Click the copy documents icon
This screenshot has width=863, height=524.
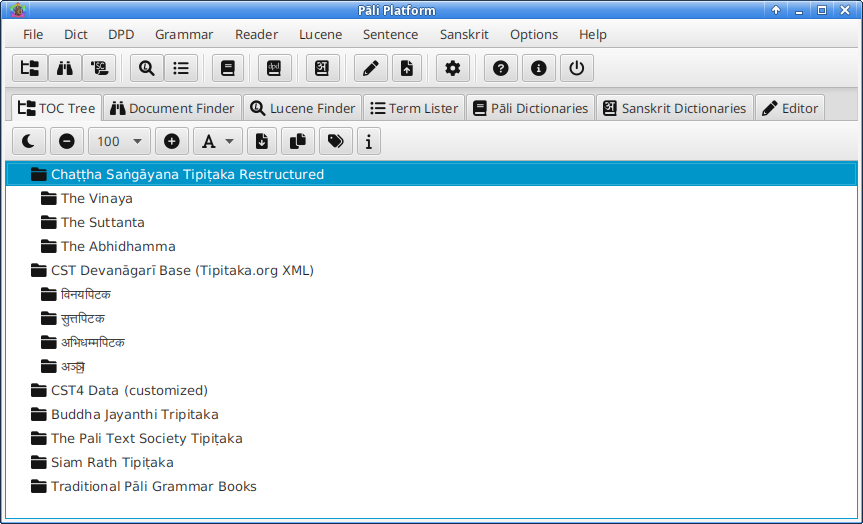click(x=298, y=141)
